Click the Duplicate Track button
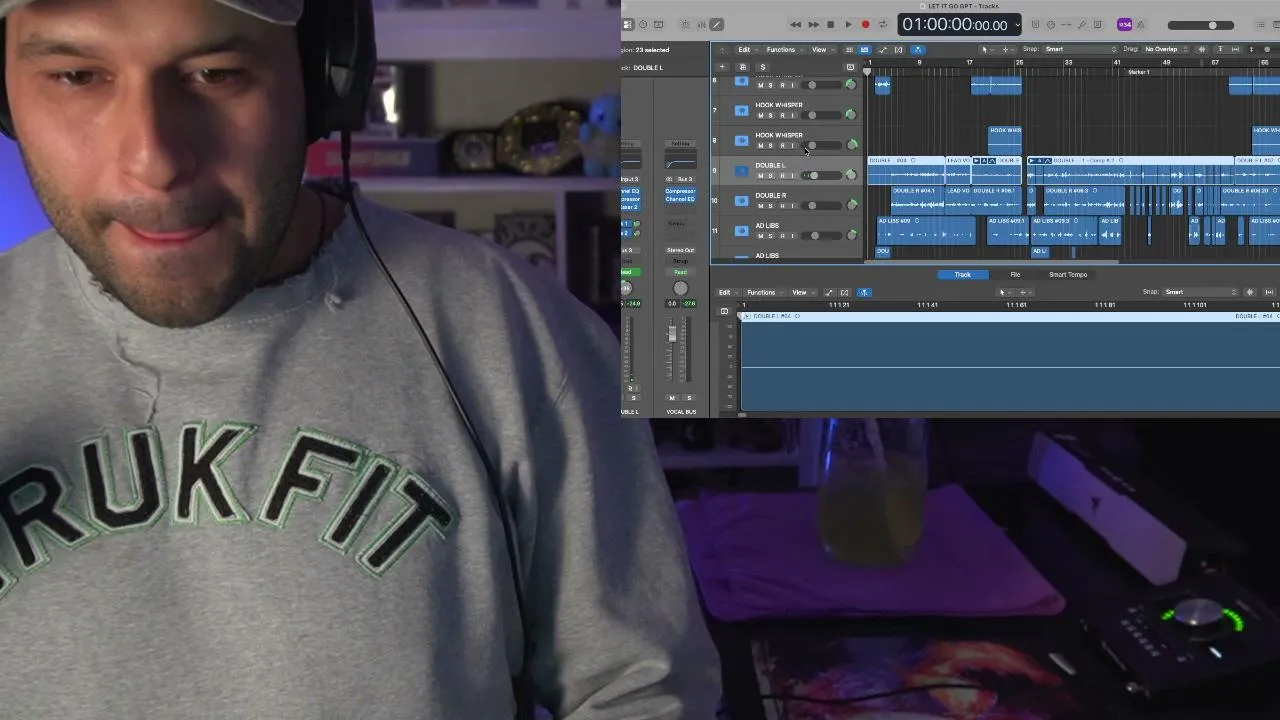The image size is (1280, 720). [742, 67]
